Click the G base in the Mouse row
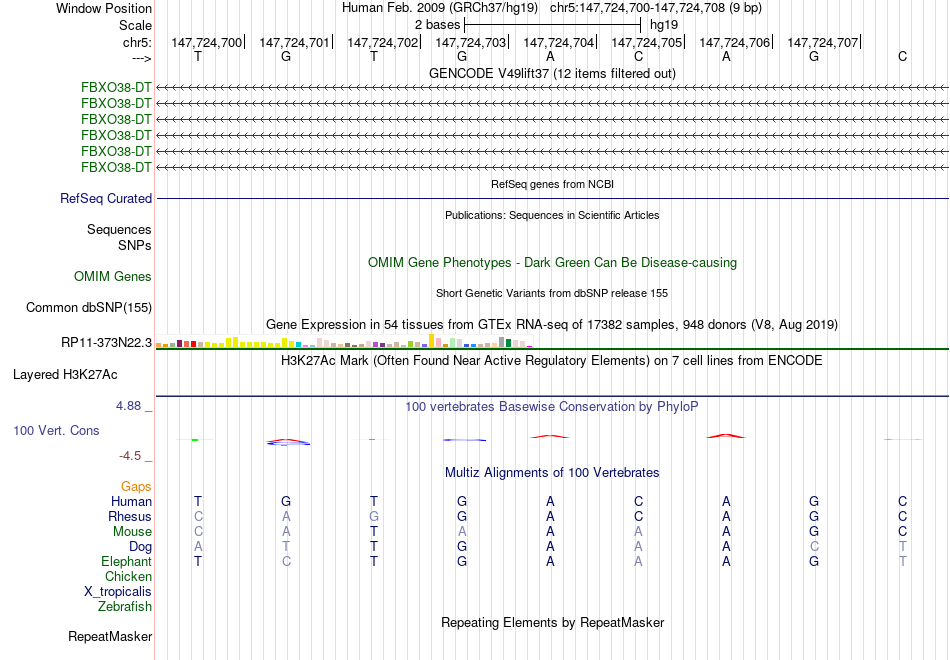Viewport: 950px width, 660px height. (814, 532)
